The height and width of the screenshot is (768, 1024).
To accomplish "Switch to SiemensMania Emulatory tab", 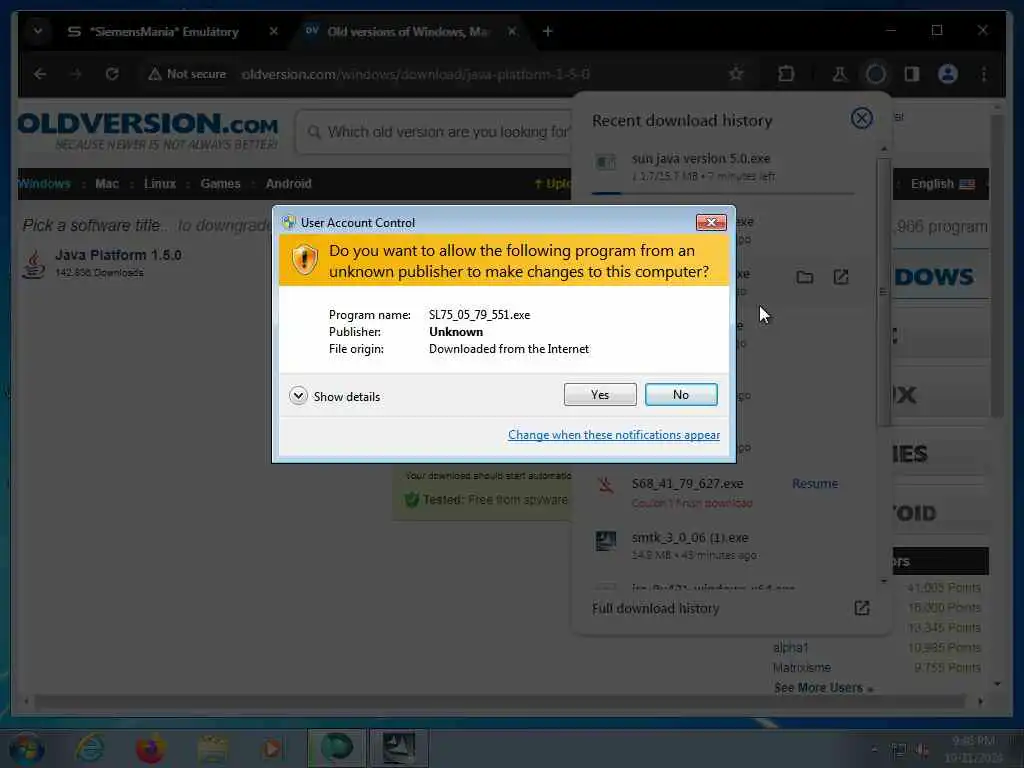I will pos(166,31).
